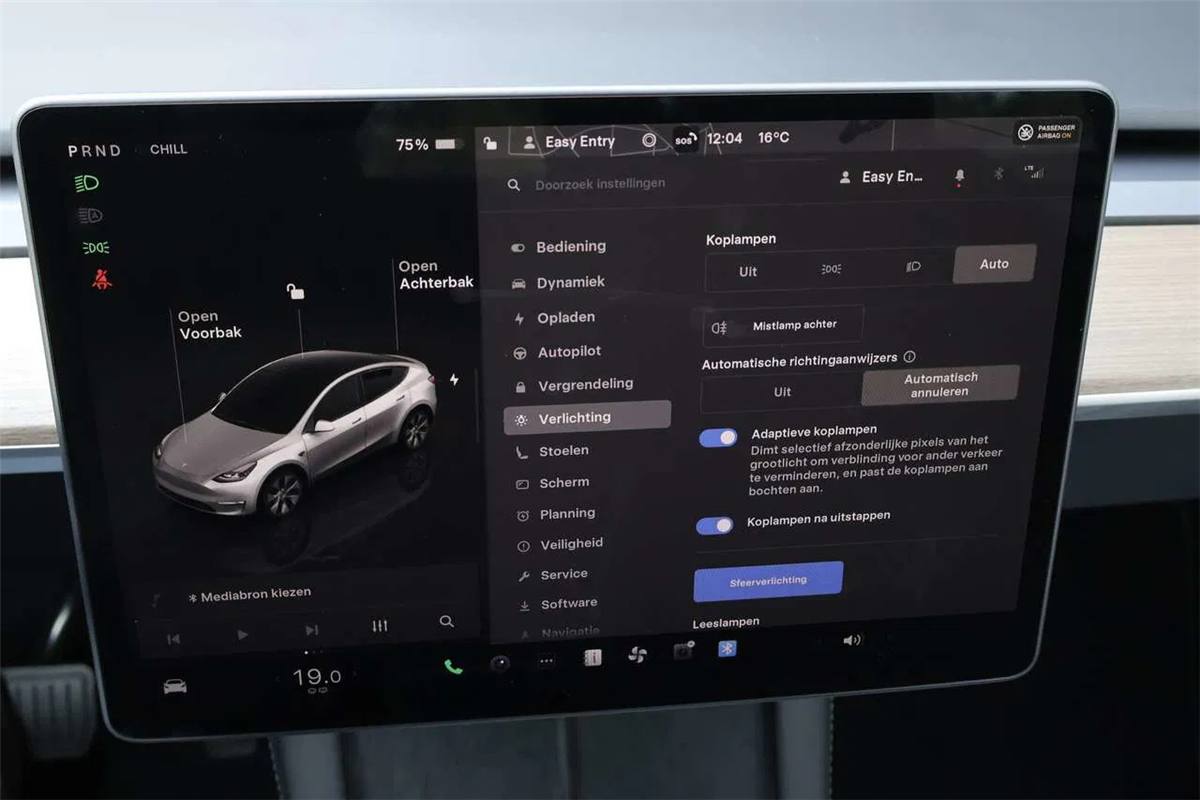Click the volume speaker icon
This screenshot has width=1200, height=800.
(x=852, y=640)
